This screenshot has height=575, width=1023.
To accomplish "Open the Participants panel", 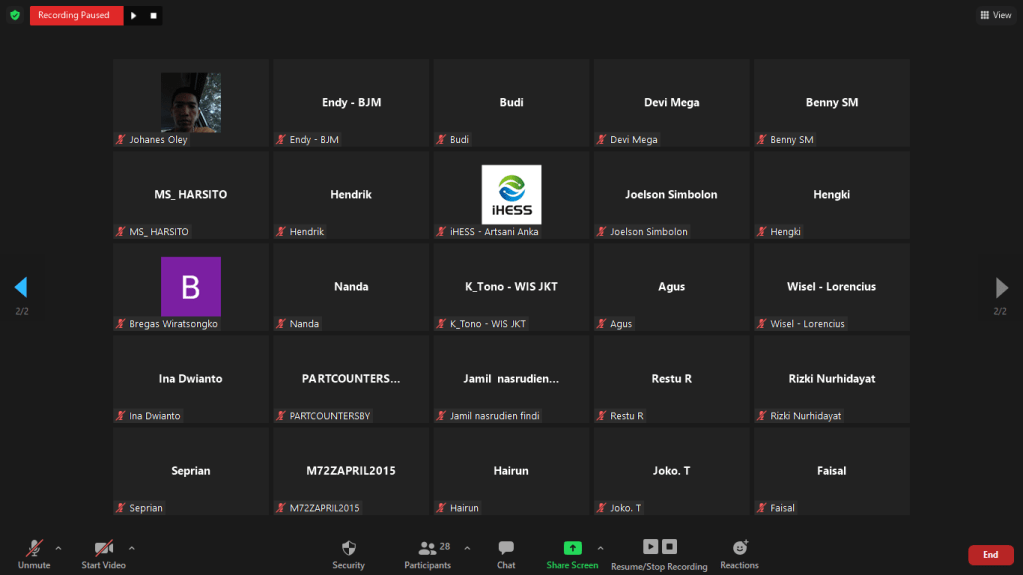I will point(428,548).
